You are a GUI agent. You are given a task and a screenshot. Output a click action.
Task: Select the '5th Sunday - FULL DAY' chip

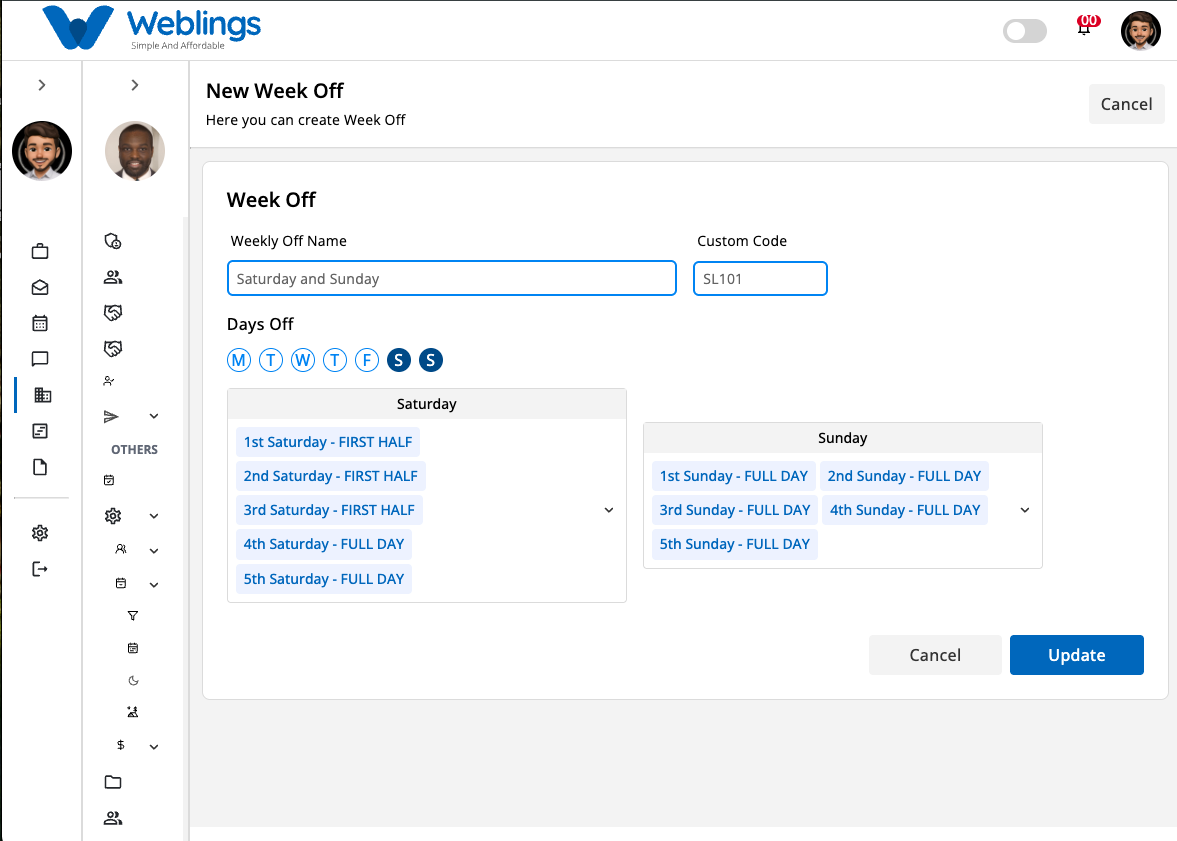(x=735, y=544)
